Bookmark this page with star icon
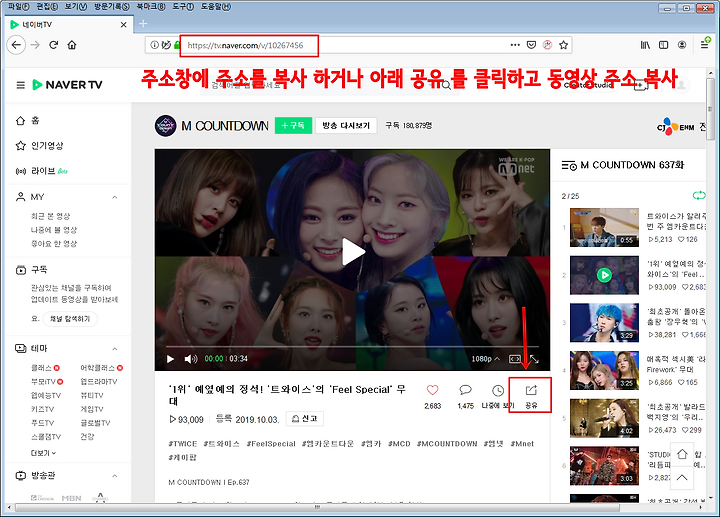The width and height of the screenshot is (720, 517). coord(563,45)
